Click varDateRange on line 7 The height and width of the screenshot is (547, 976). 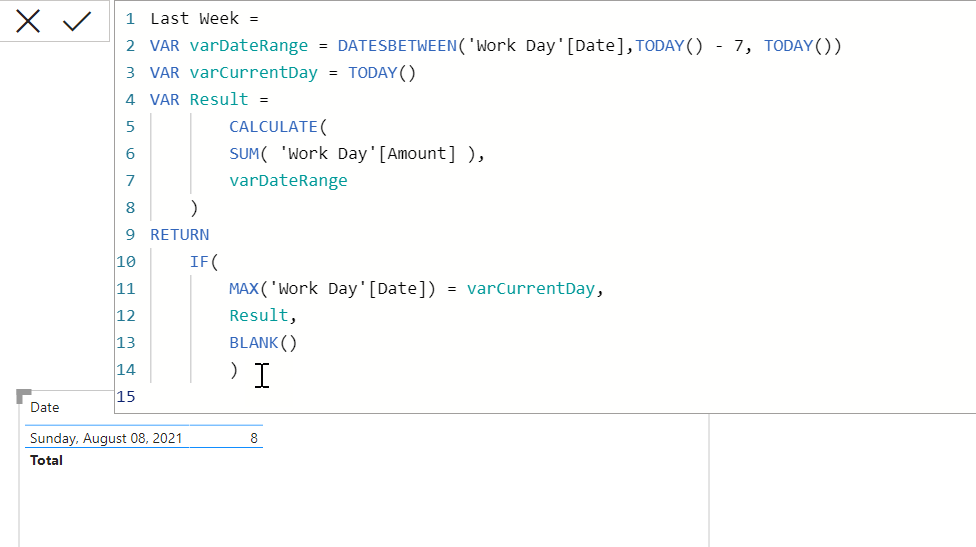[288, 180]
